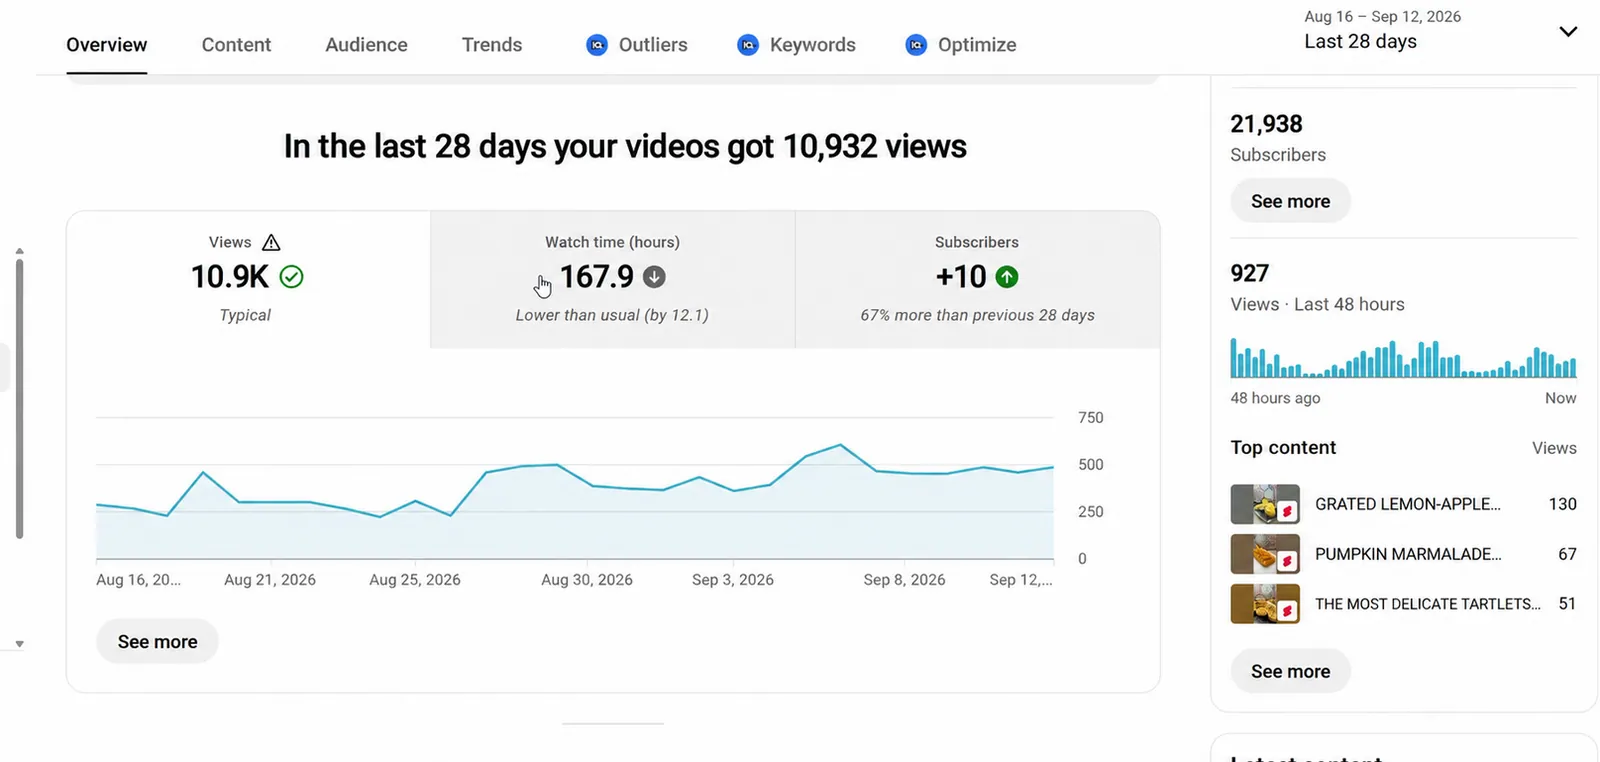Select the Subscribers metric card

coord(978,279)
